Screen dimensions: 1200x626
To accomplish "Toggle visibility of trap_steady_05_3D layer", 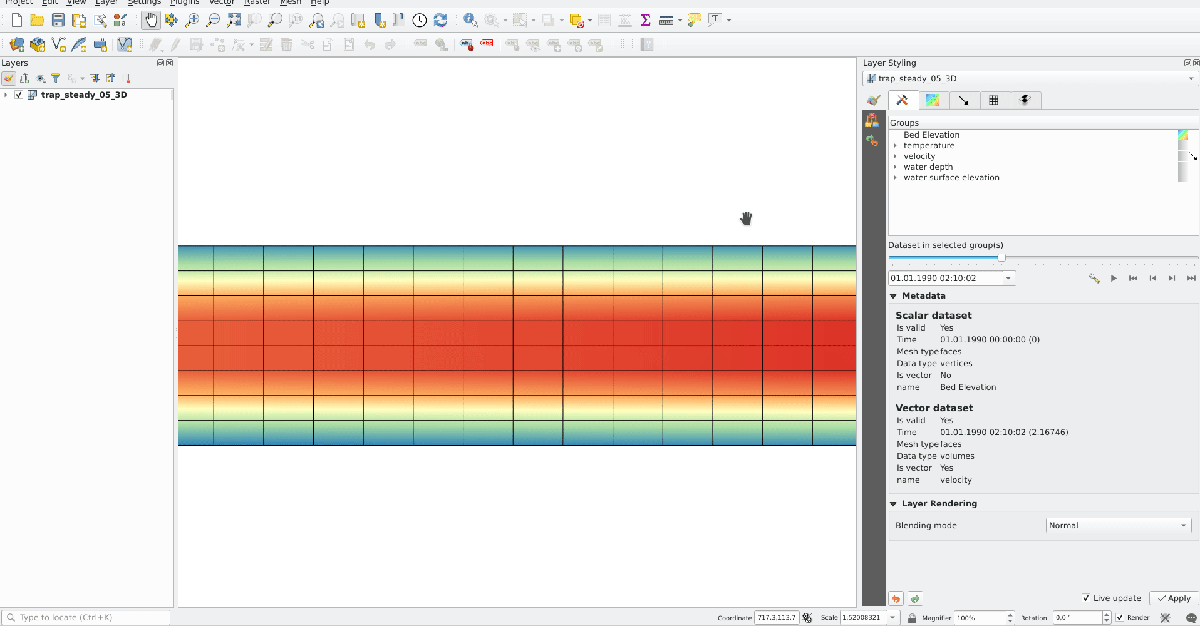I will click(19, 95).
